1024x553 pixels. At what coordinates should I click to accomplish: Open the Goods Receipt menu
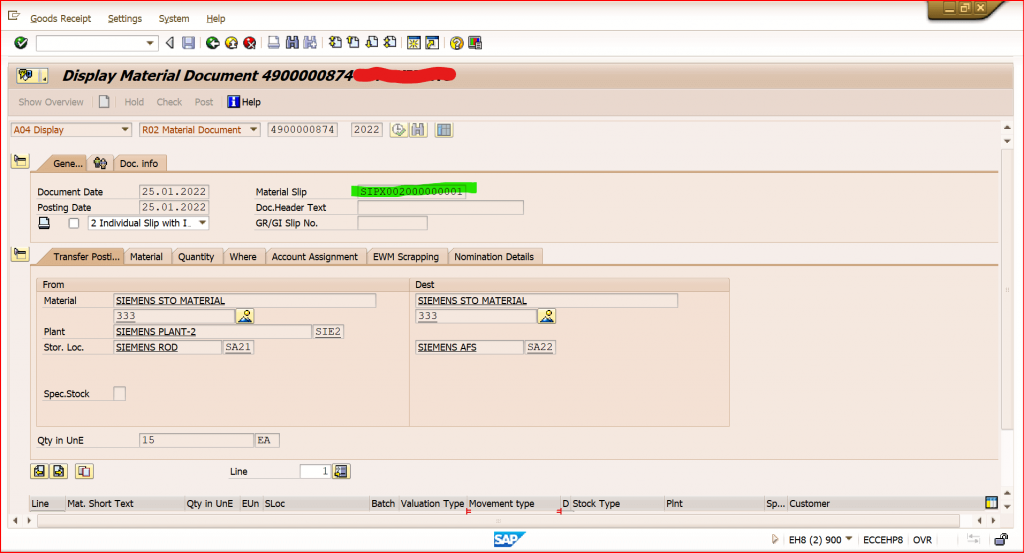coord(61,18)
